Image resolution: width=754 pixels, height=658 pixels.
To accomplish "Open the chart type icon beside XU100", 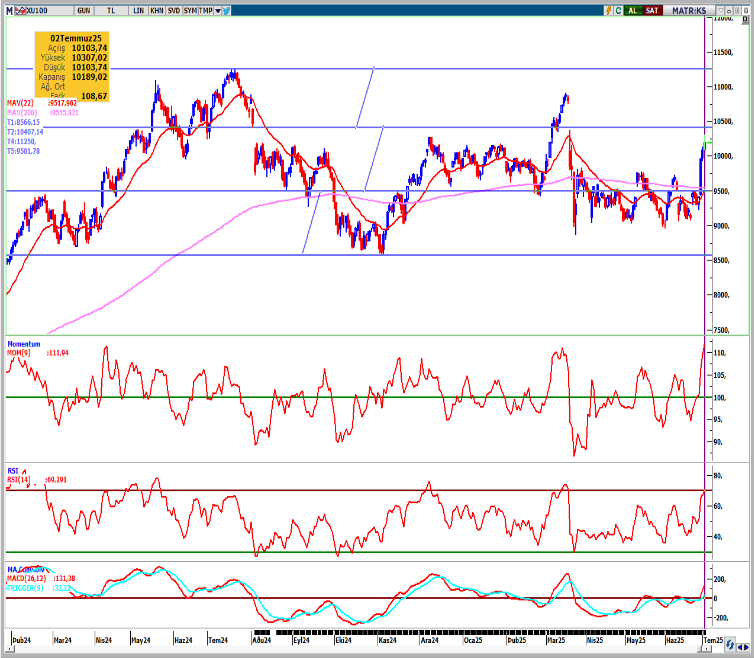I will point(20,10).
